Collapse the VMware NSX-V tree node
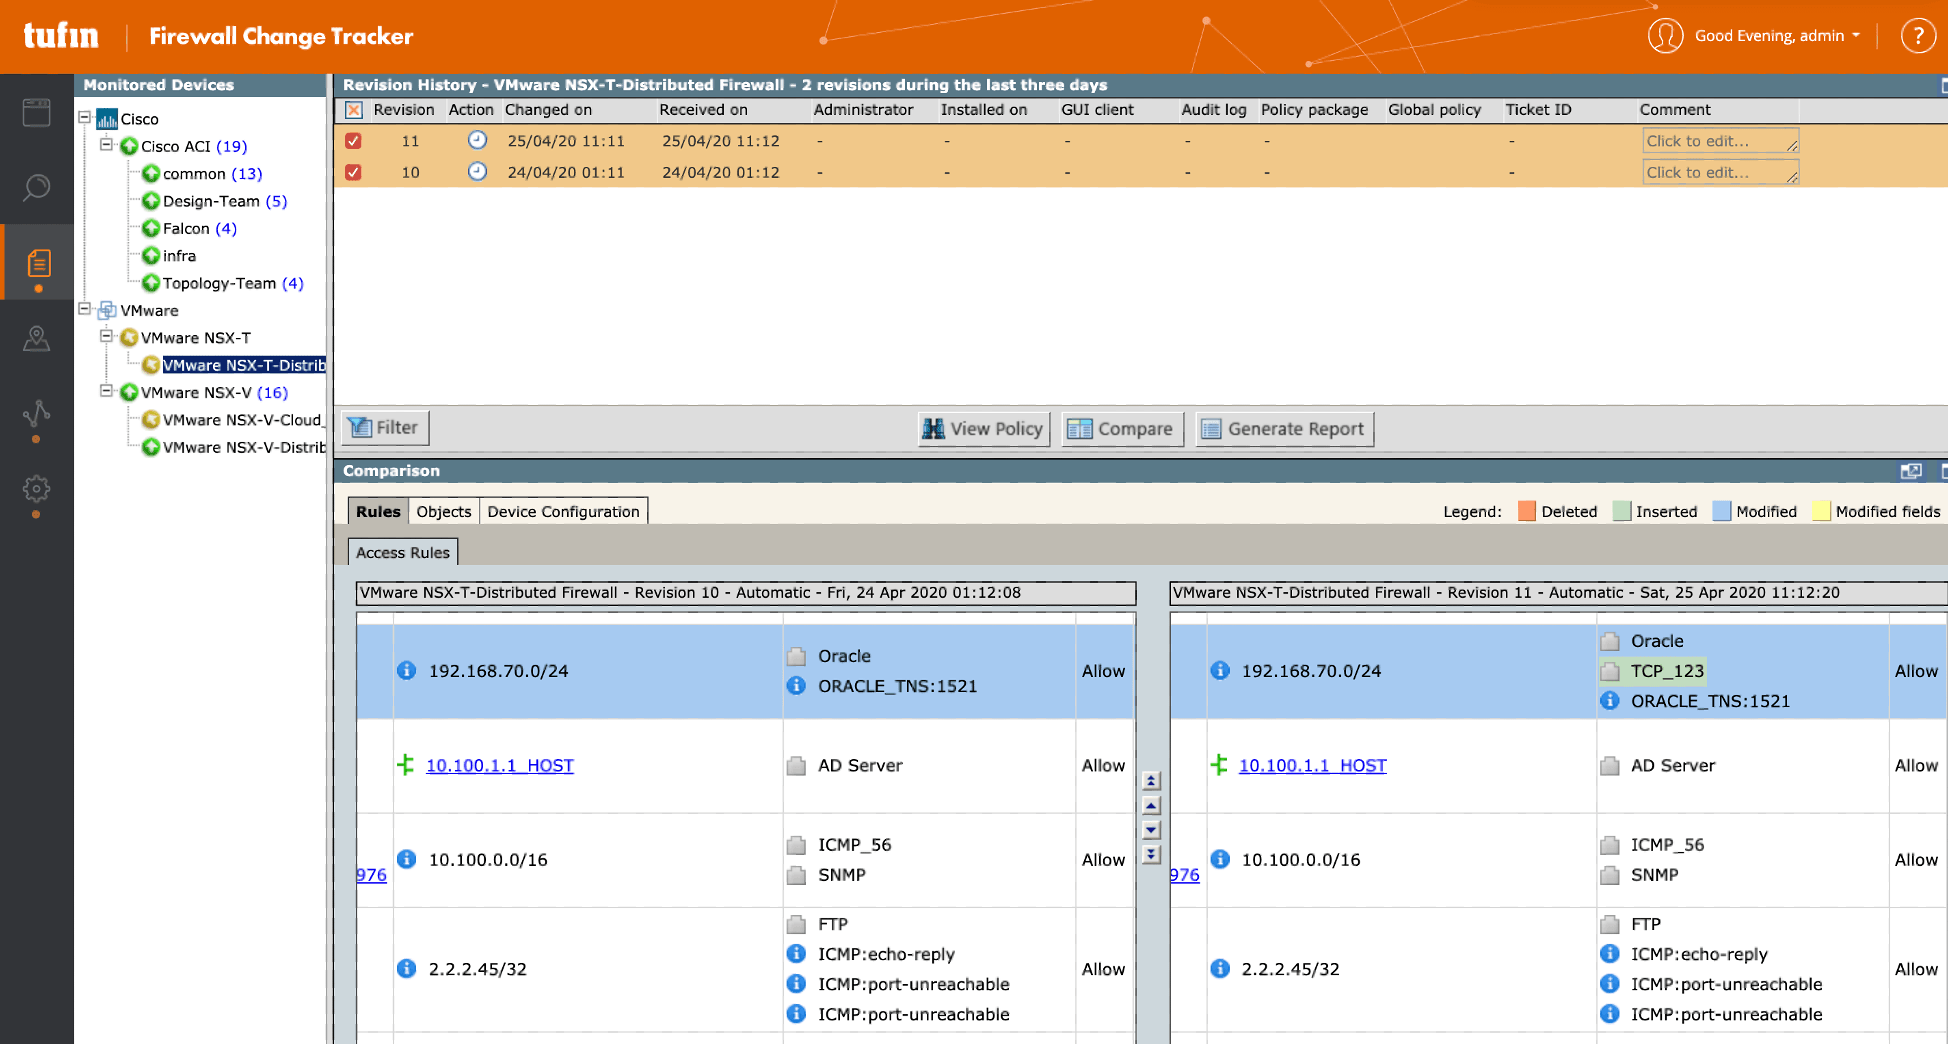 (x=106, y=391)
